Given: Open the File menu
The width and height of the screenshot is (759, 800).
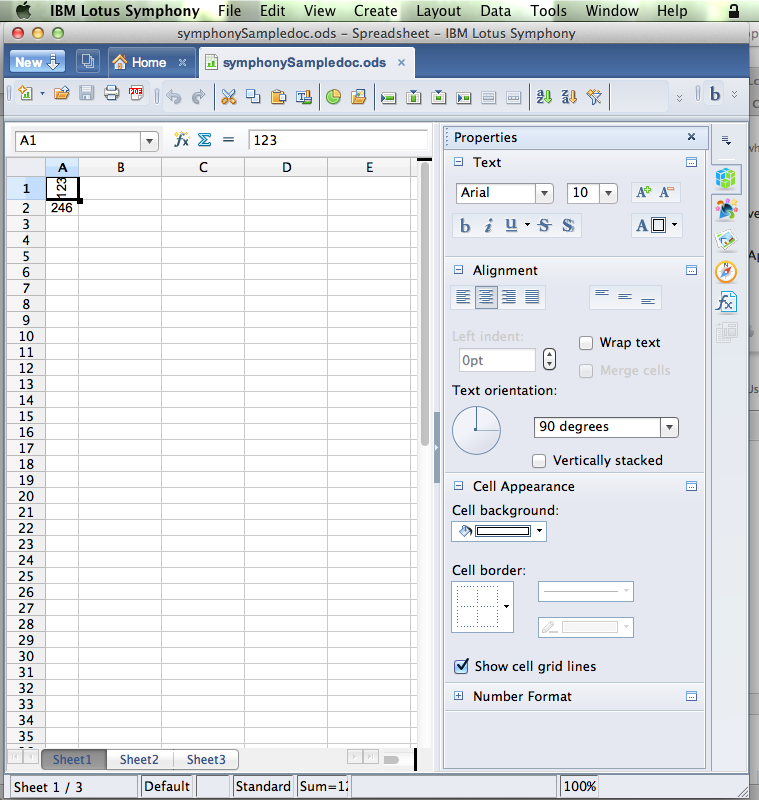Looking at the screenshot, I should pyautogui.click(x=230, y=11).
